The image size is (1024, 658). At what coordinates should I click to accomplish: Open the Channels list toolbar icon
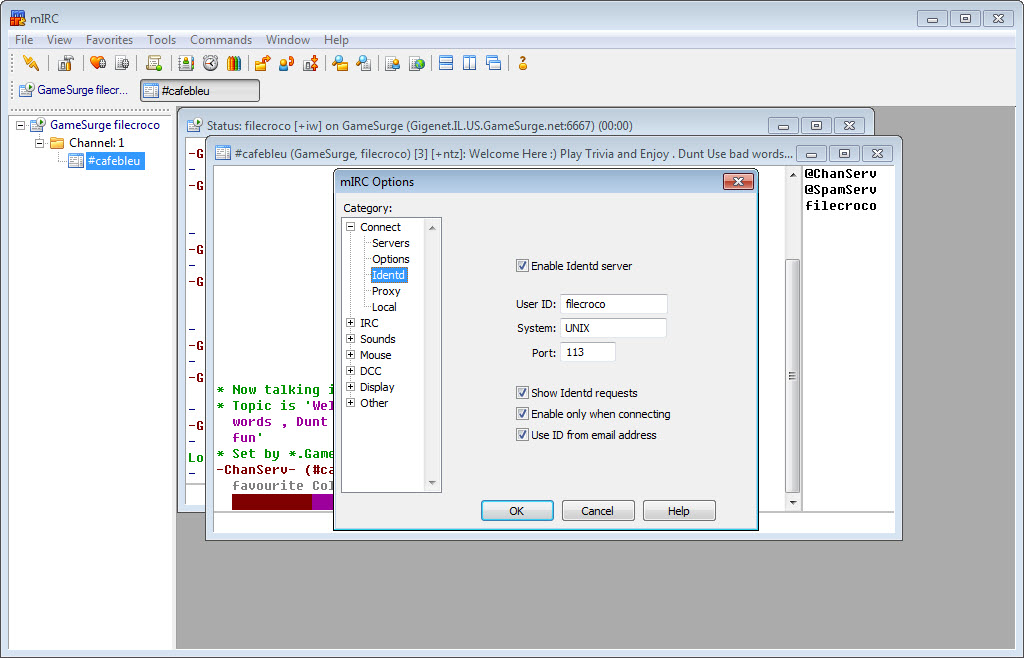[122, 63]
